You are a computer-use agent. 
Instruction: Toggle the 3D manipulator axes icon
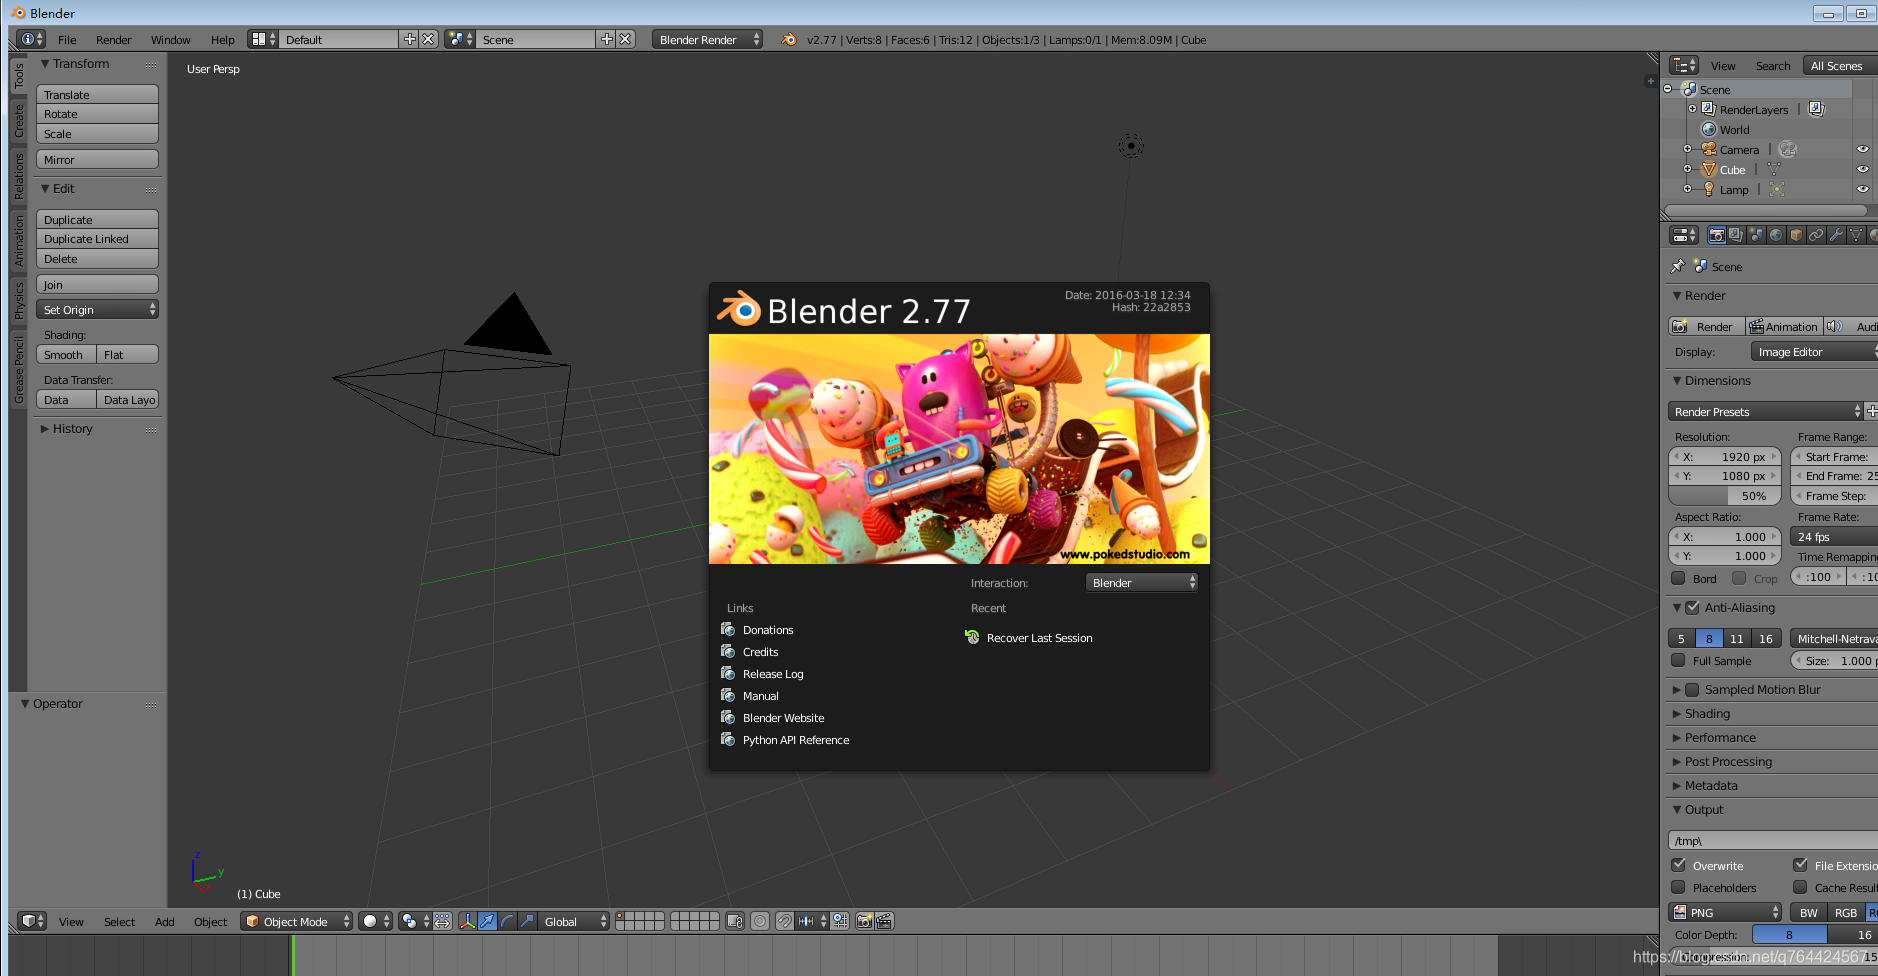click(467, 921)
